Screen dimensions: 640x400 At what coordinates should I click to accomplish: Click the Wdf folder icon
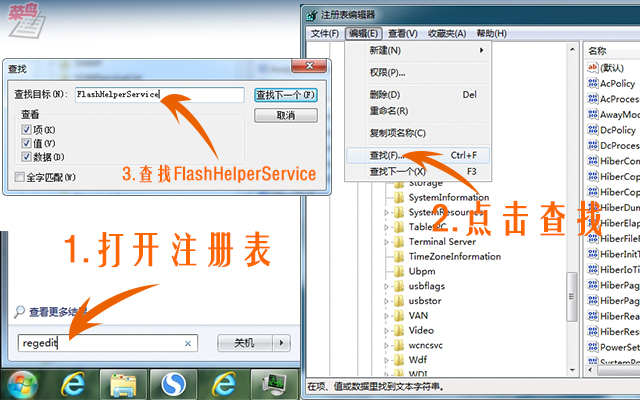pyautogui.click(x=399, y=360)
